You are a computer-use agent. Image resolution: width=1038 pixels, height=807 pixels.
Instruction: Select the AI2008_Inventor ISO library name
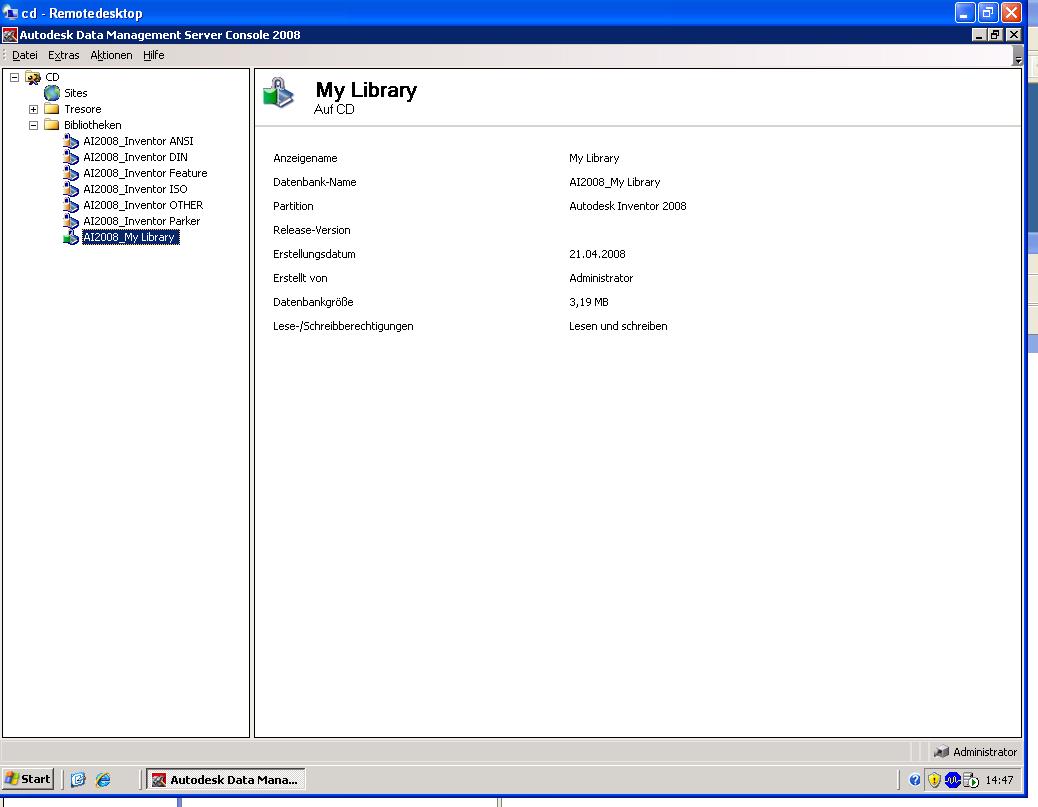point(136,189)
